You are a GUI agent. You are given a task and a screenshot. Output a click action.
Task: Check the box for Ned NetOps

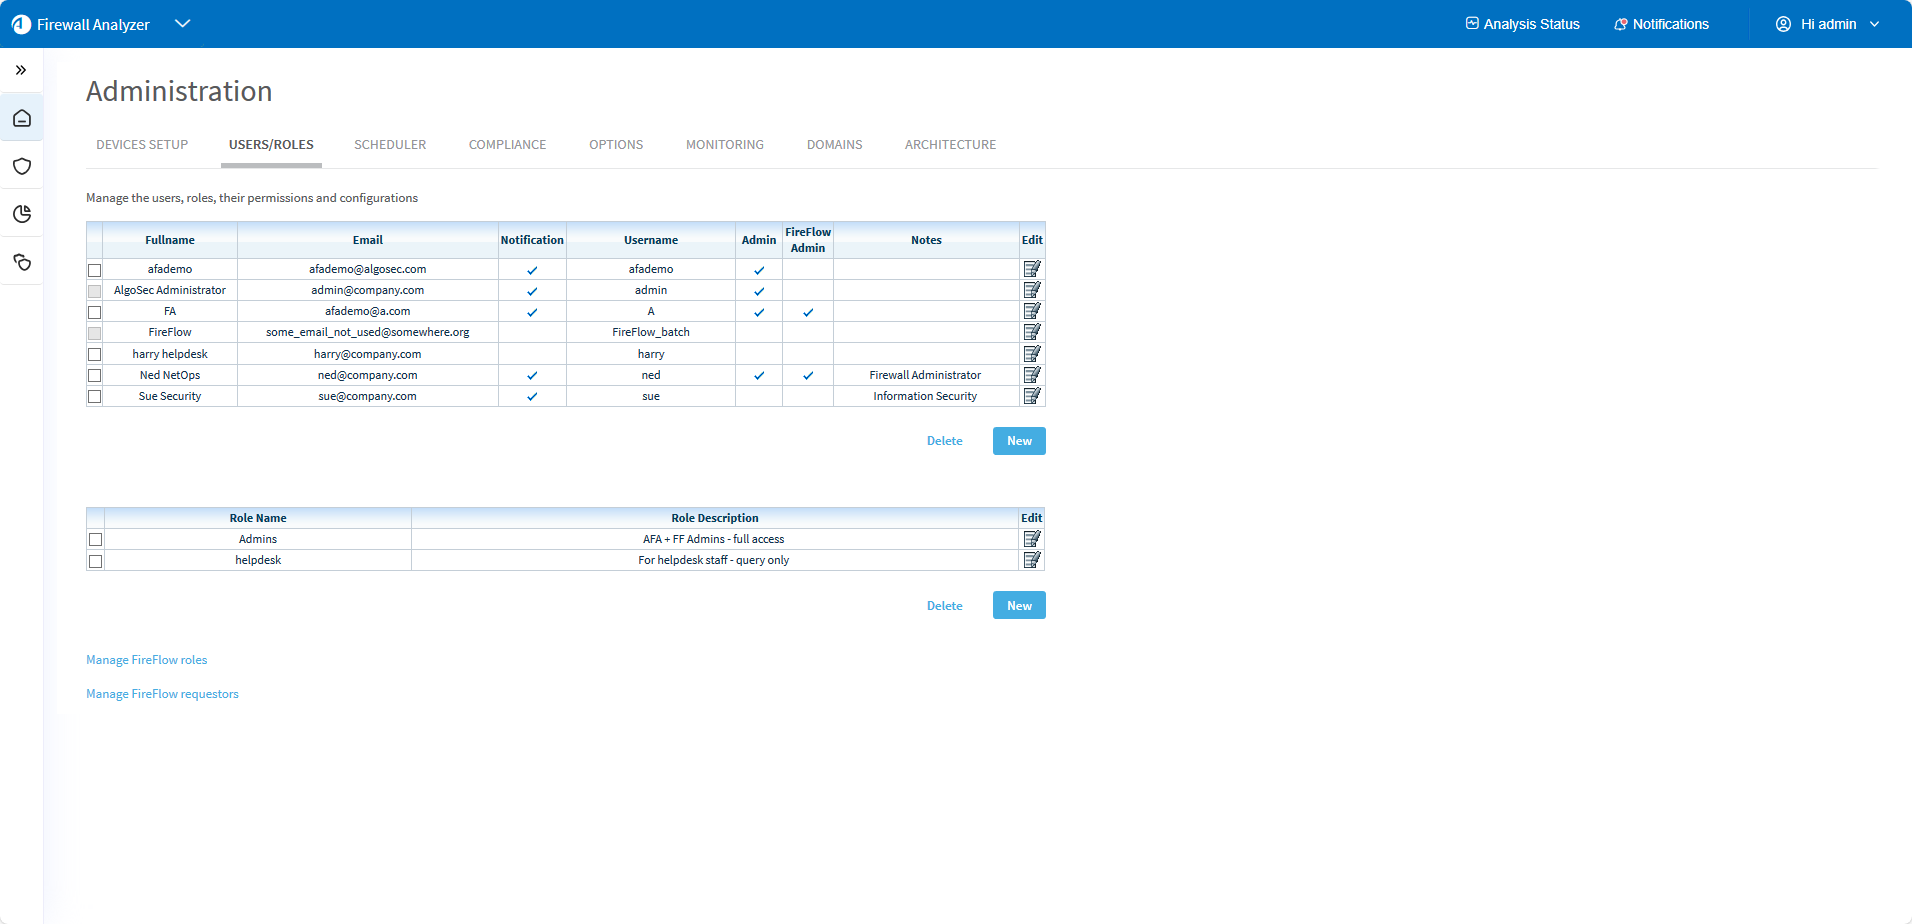pos(95,376)
